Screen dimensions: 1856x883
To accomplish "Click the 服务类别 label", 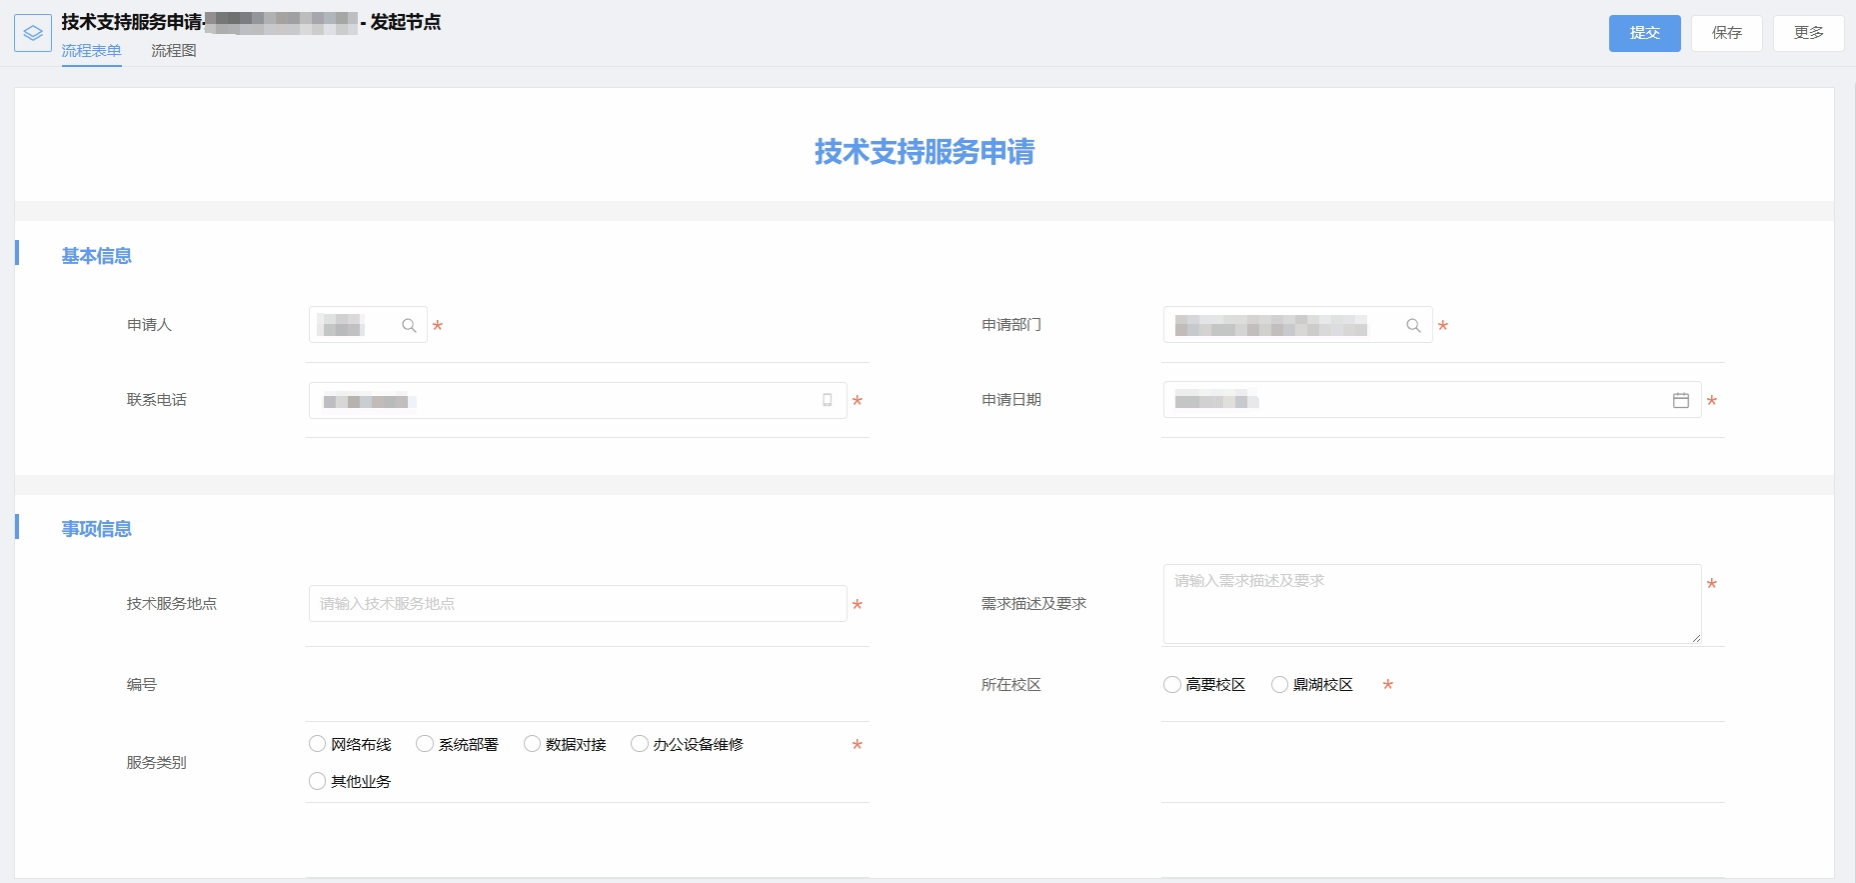I will pos(156,763).
